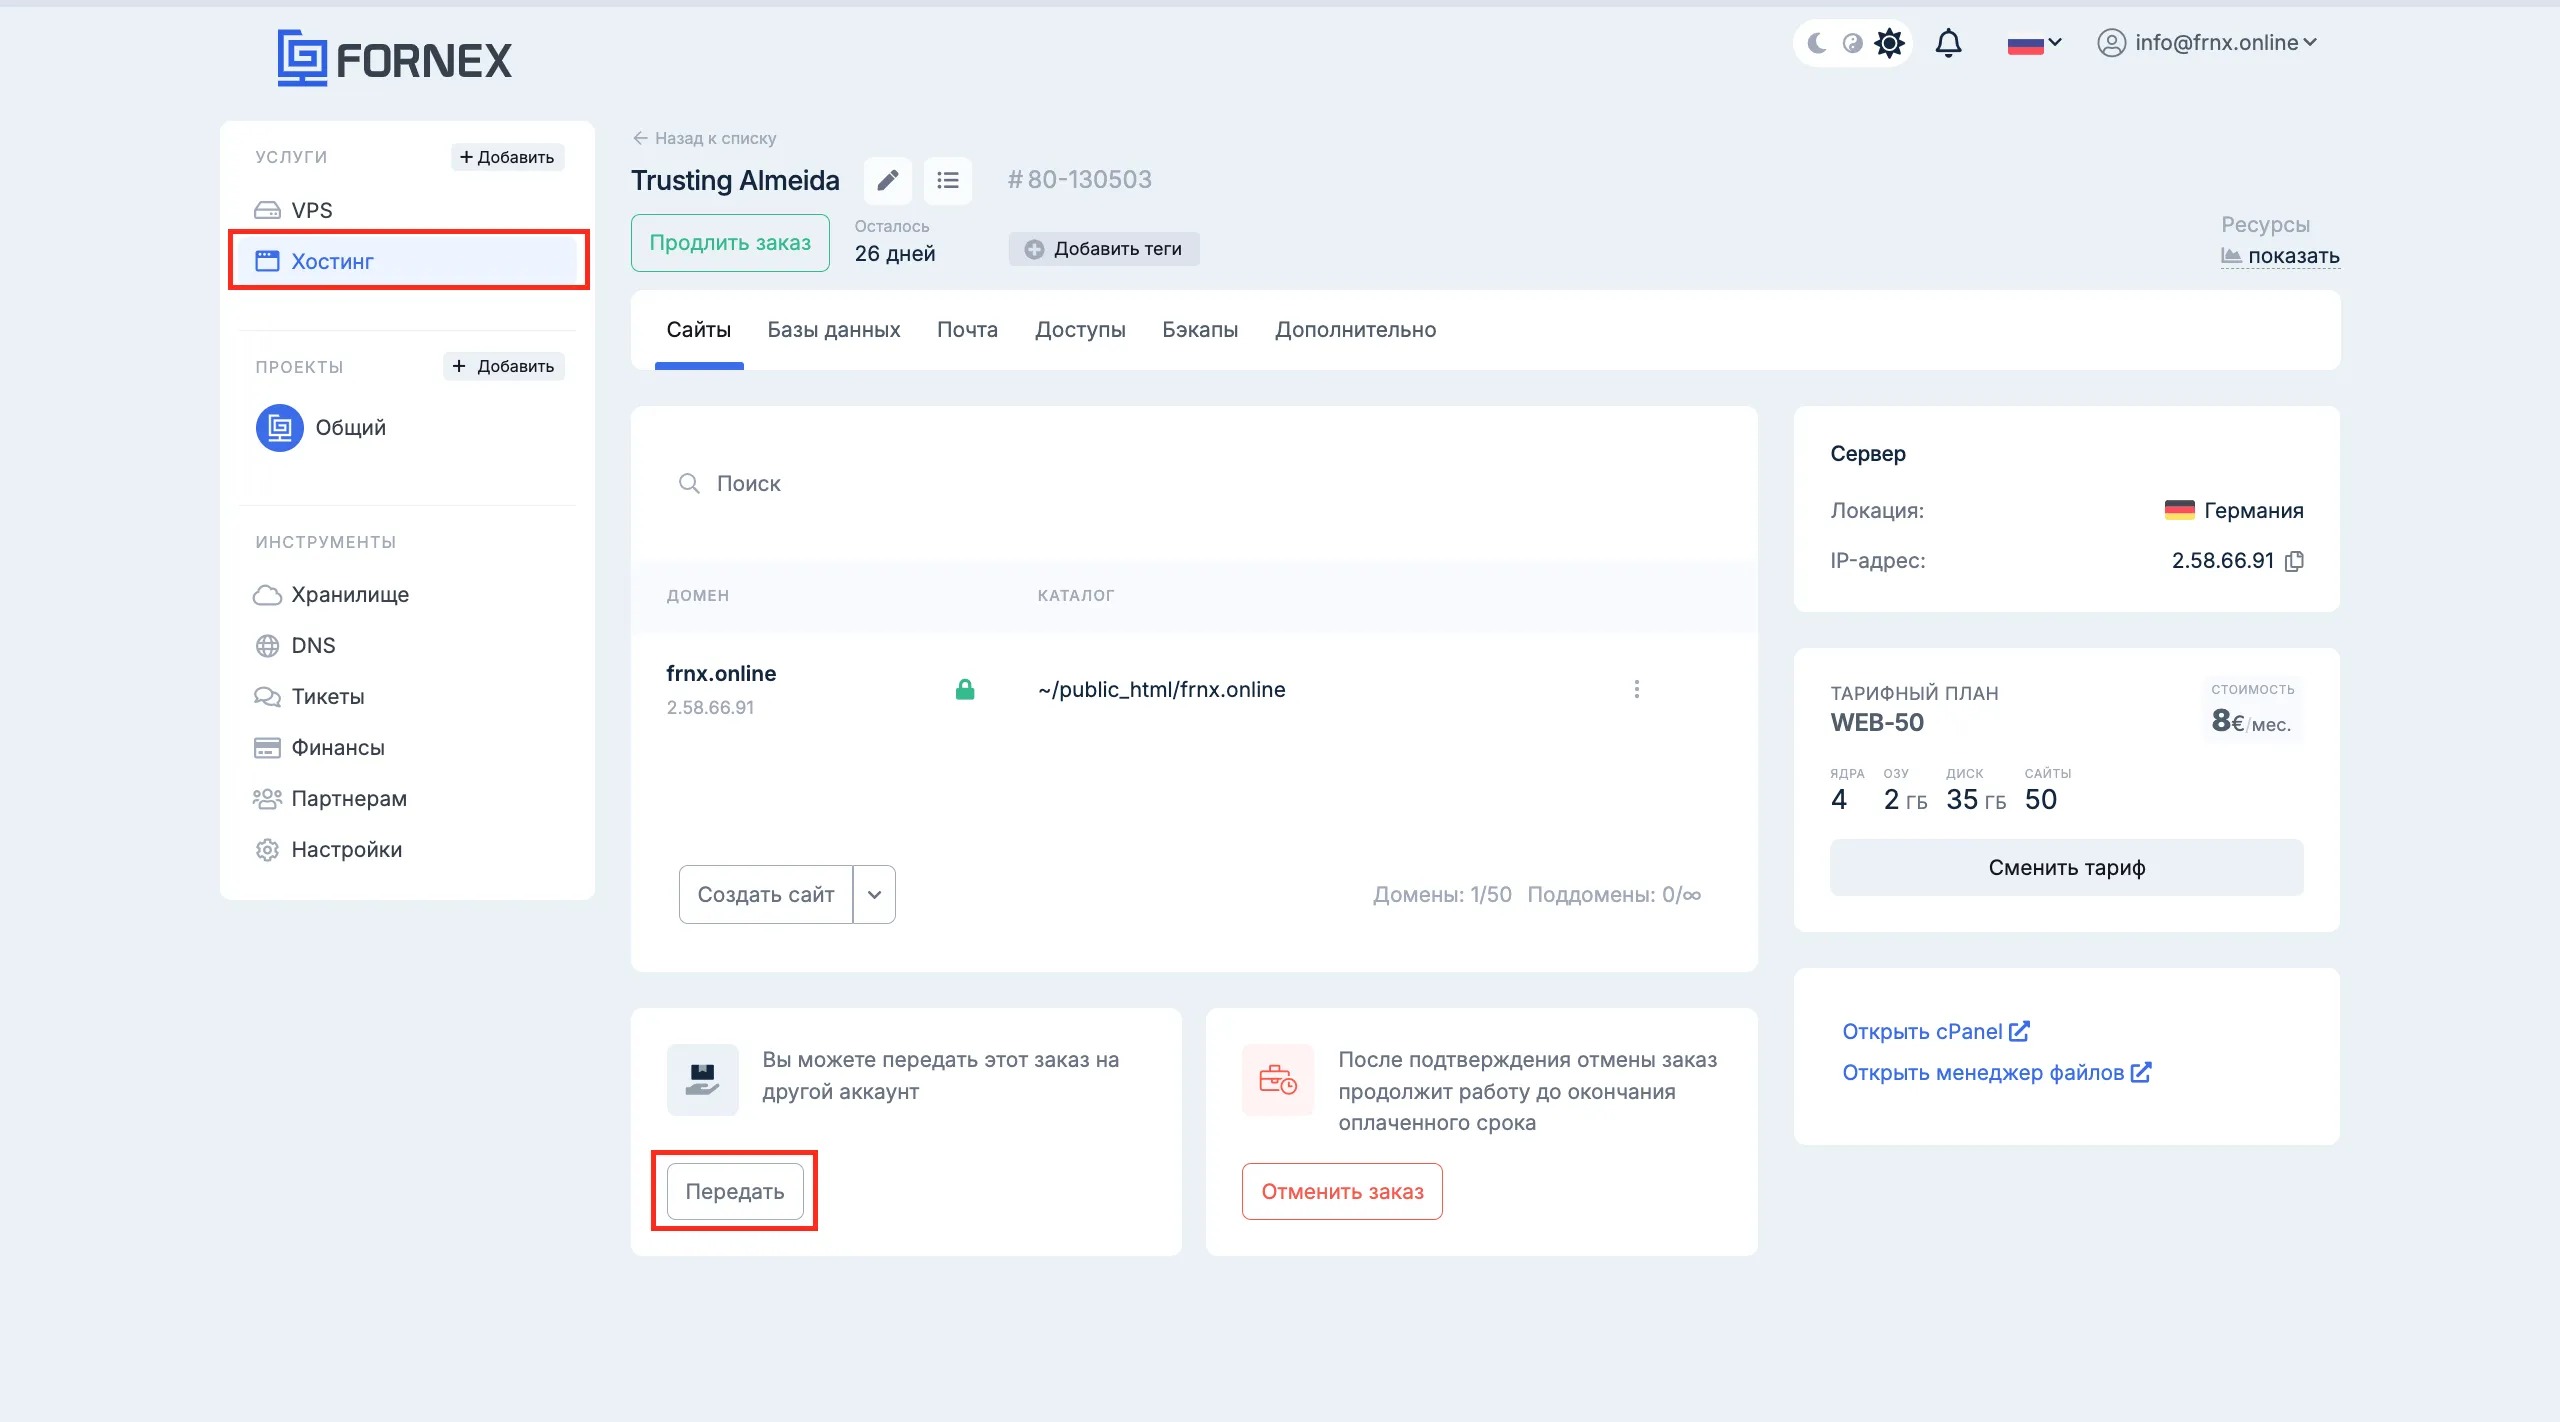The width and height of the screenshot is (2560, 1422).
Task: Open the notifications bell
Action: point(1948,43)
